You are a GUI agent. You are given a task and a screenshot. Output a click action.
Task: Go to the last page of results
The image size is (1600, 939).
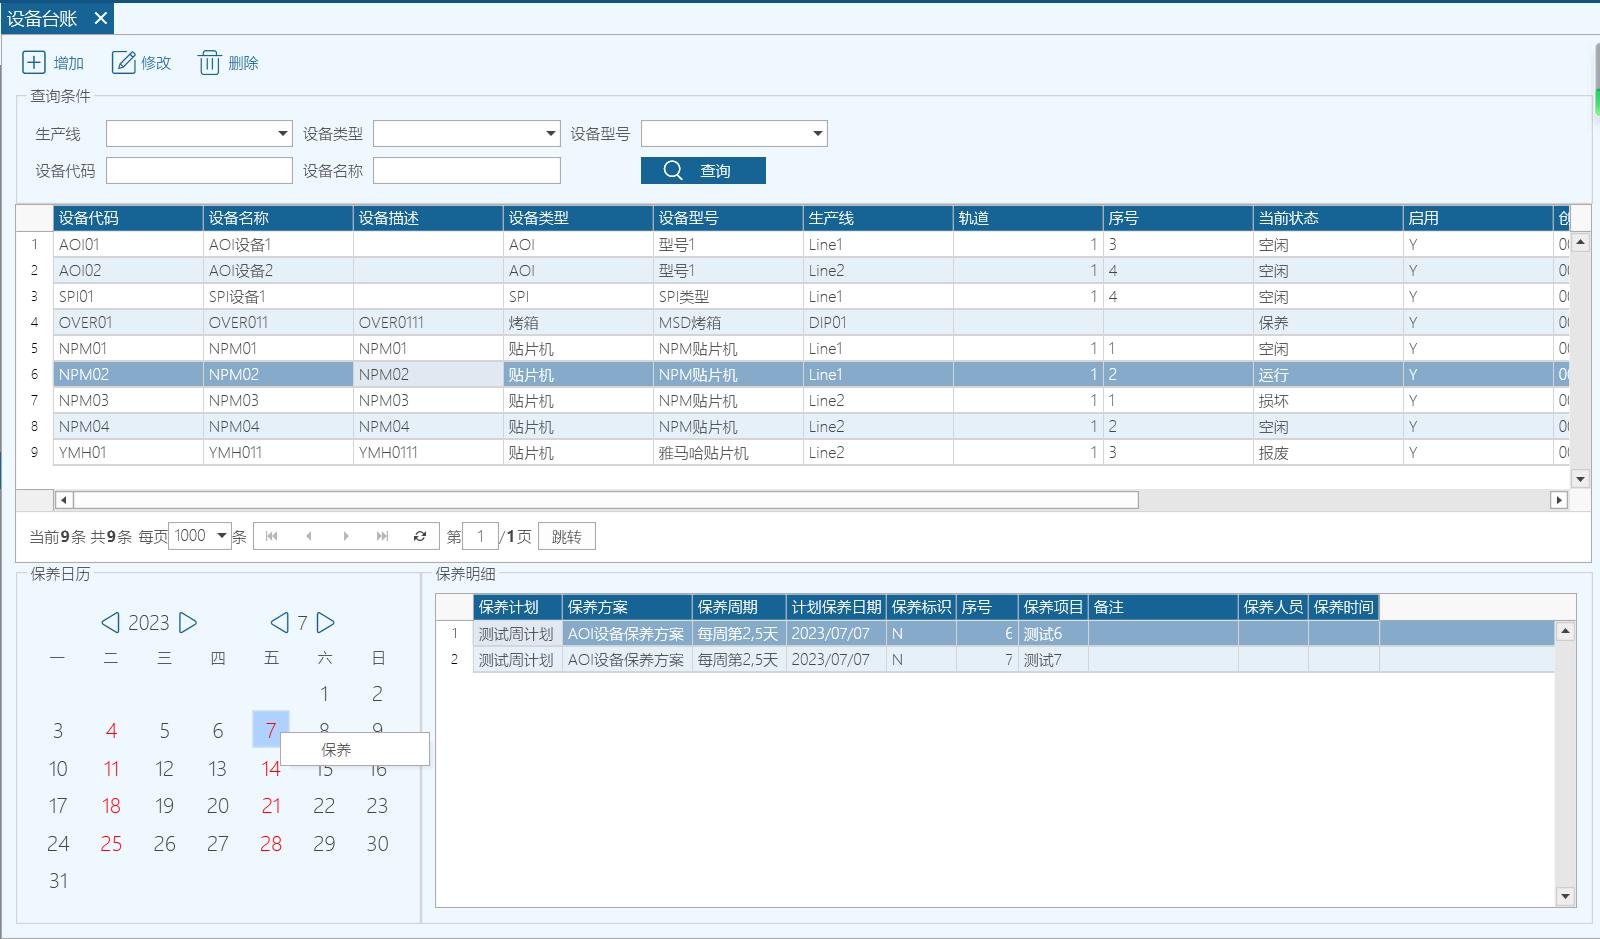point(382,536)
